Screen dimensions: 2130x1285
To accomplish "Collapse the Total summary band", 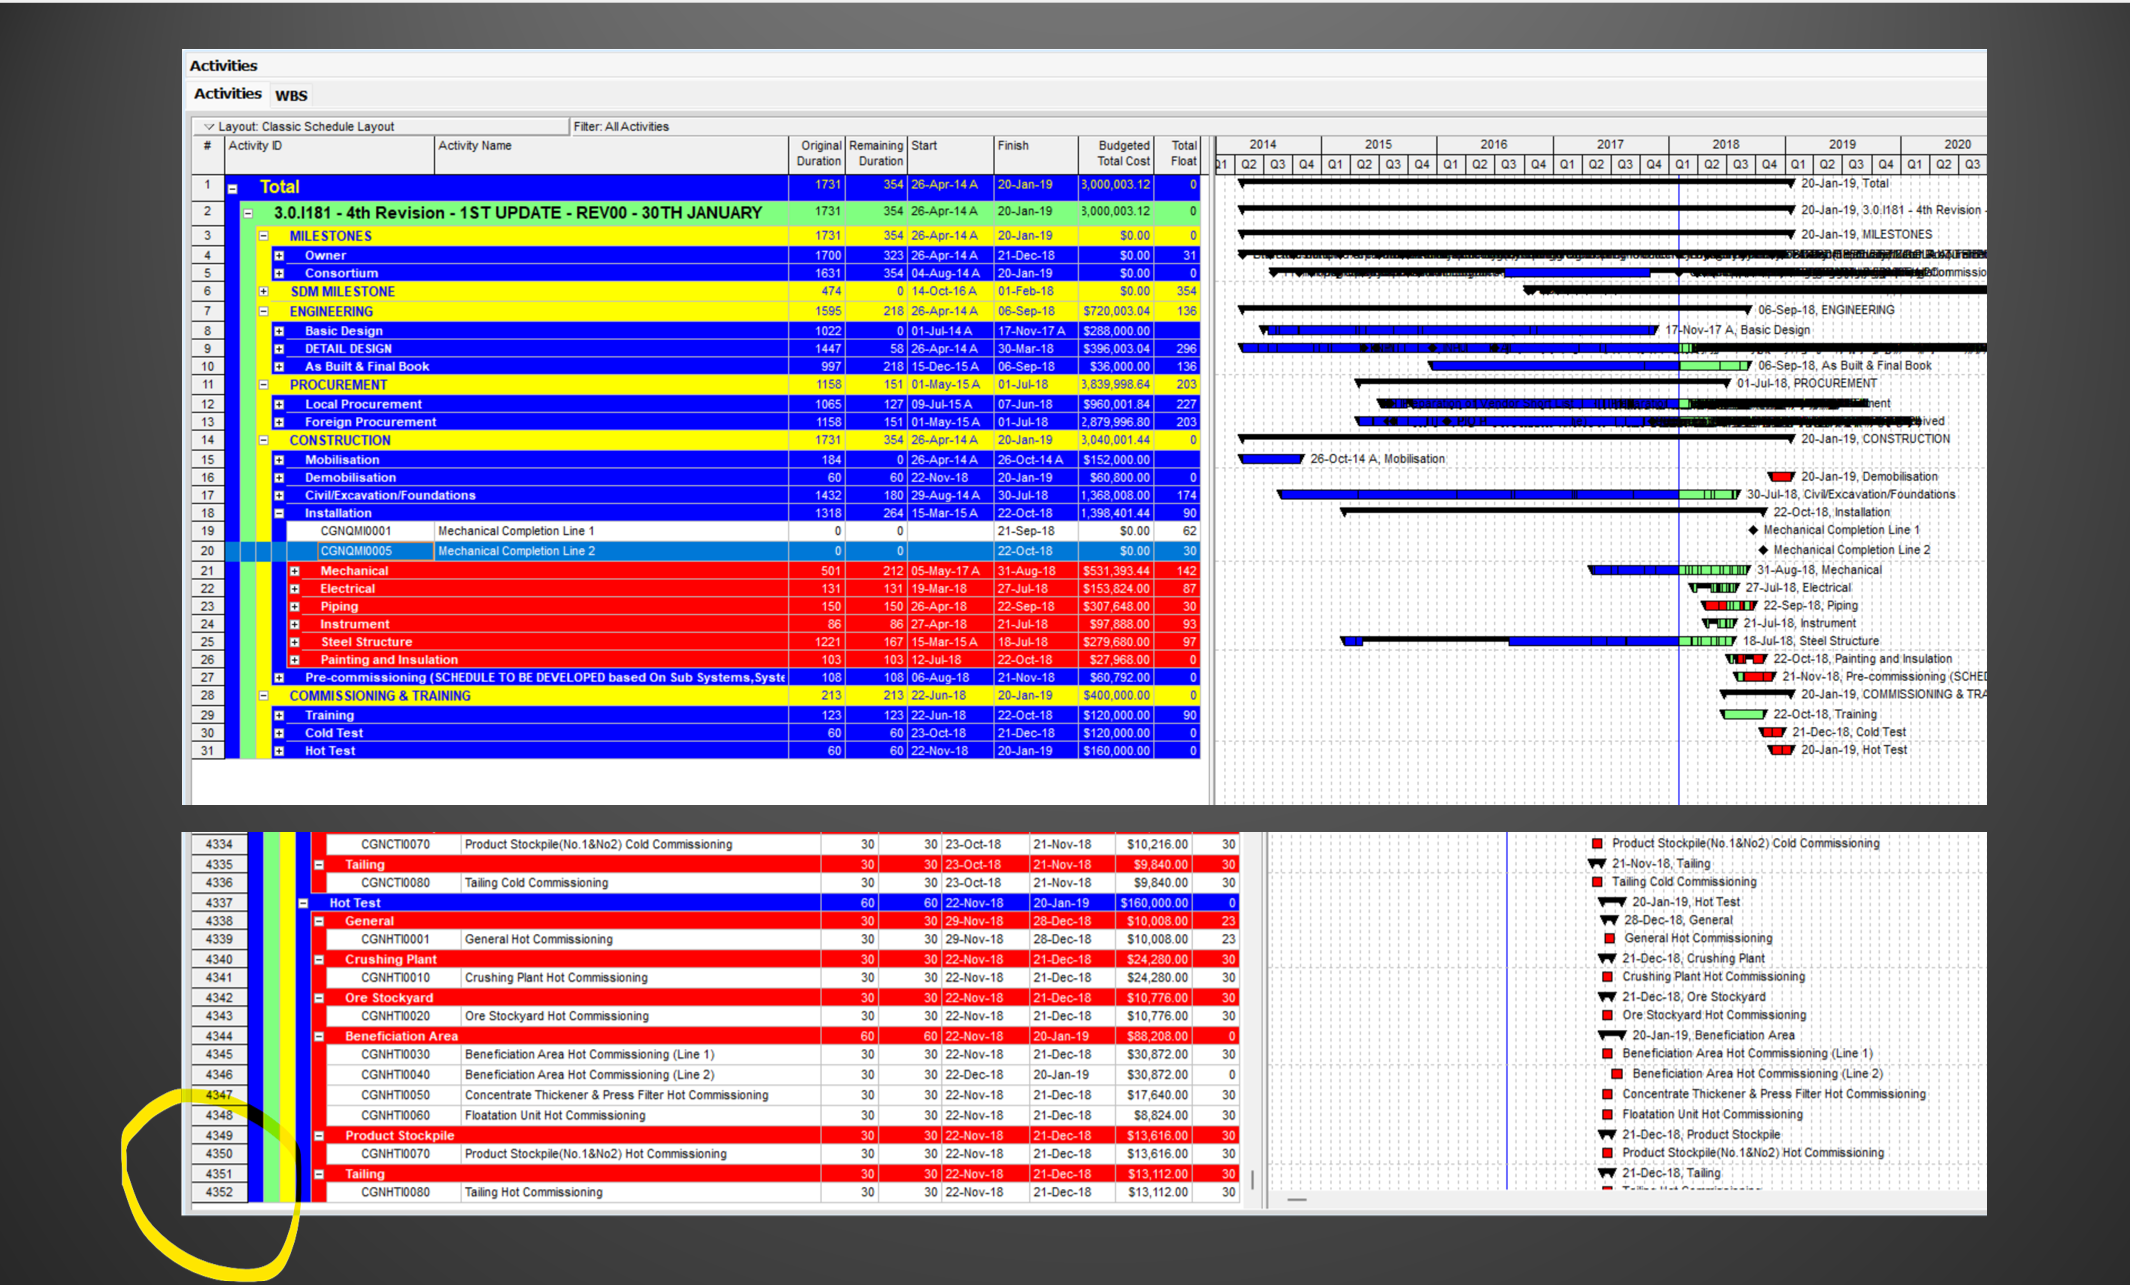I will click(232, 188).
